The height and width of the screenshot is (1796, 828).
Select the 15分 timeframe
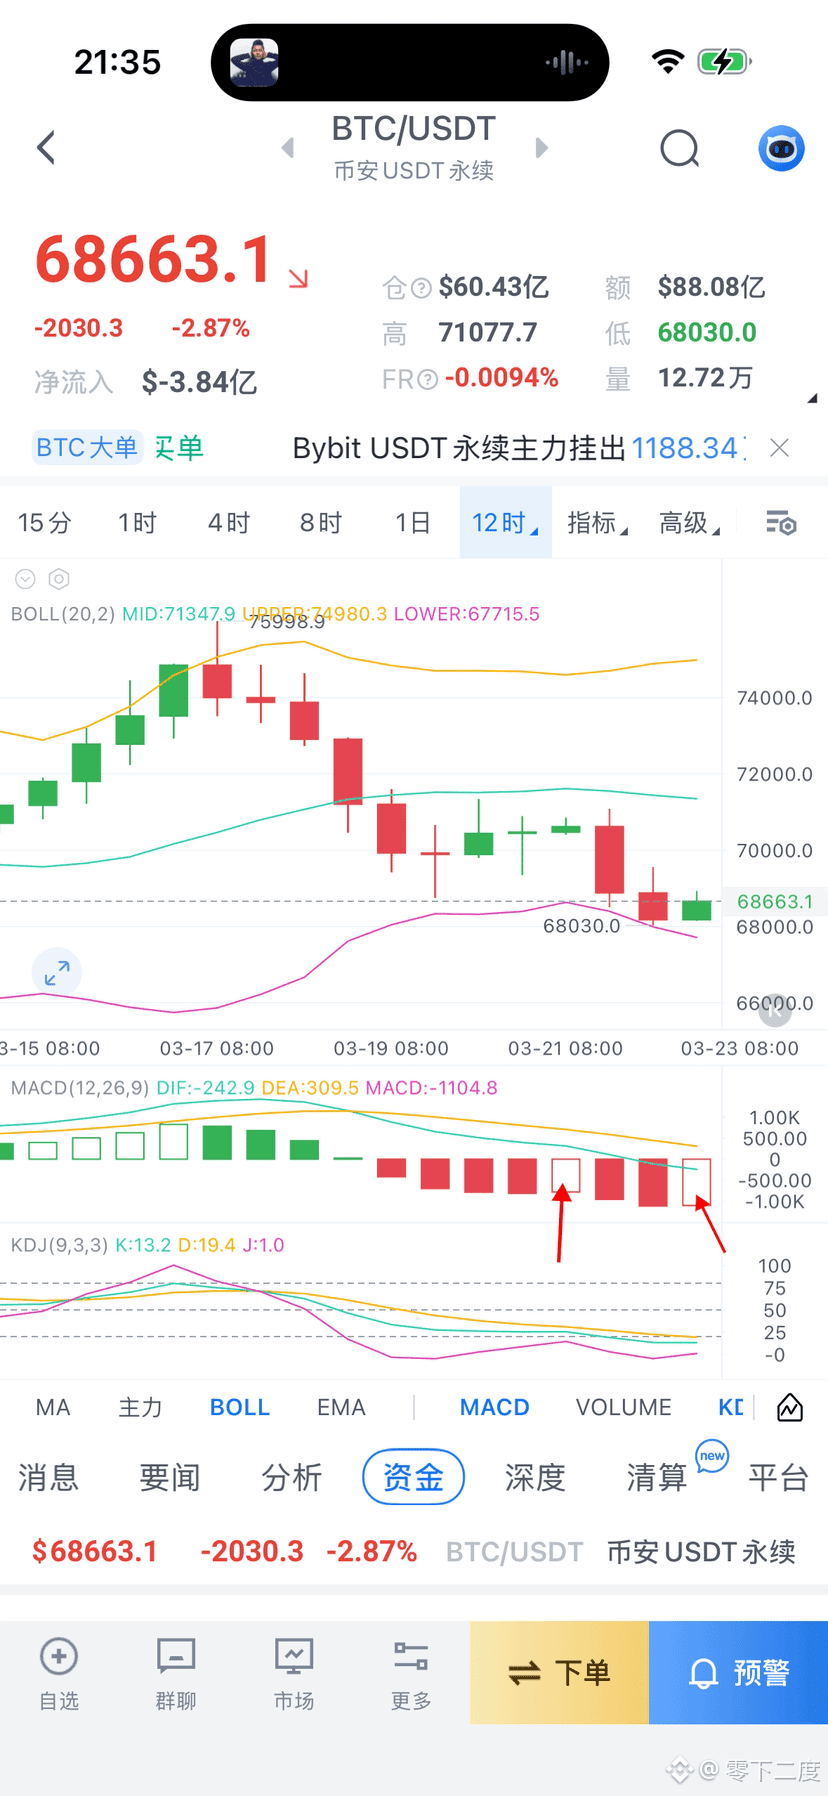(x=45, y=523)
